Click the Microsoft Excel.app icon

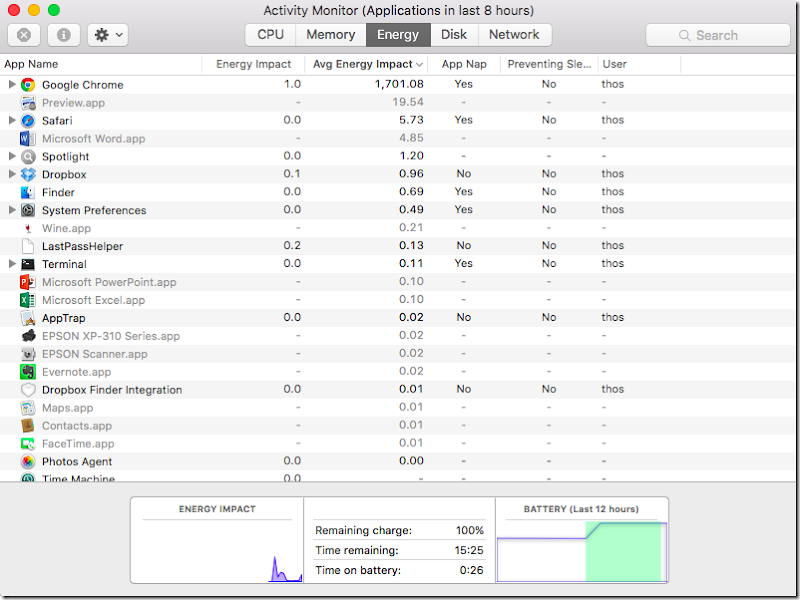pyautogui.click(x=28, y=300)
